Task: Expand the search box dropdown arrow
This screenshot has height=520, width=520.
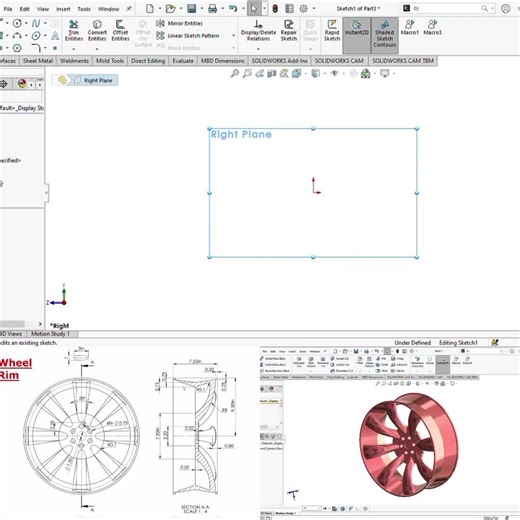Action: (x=492, y=9)
